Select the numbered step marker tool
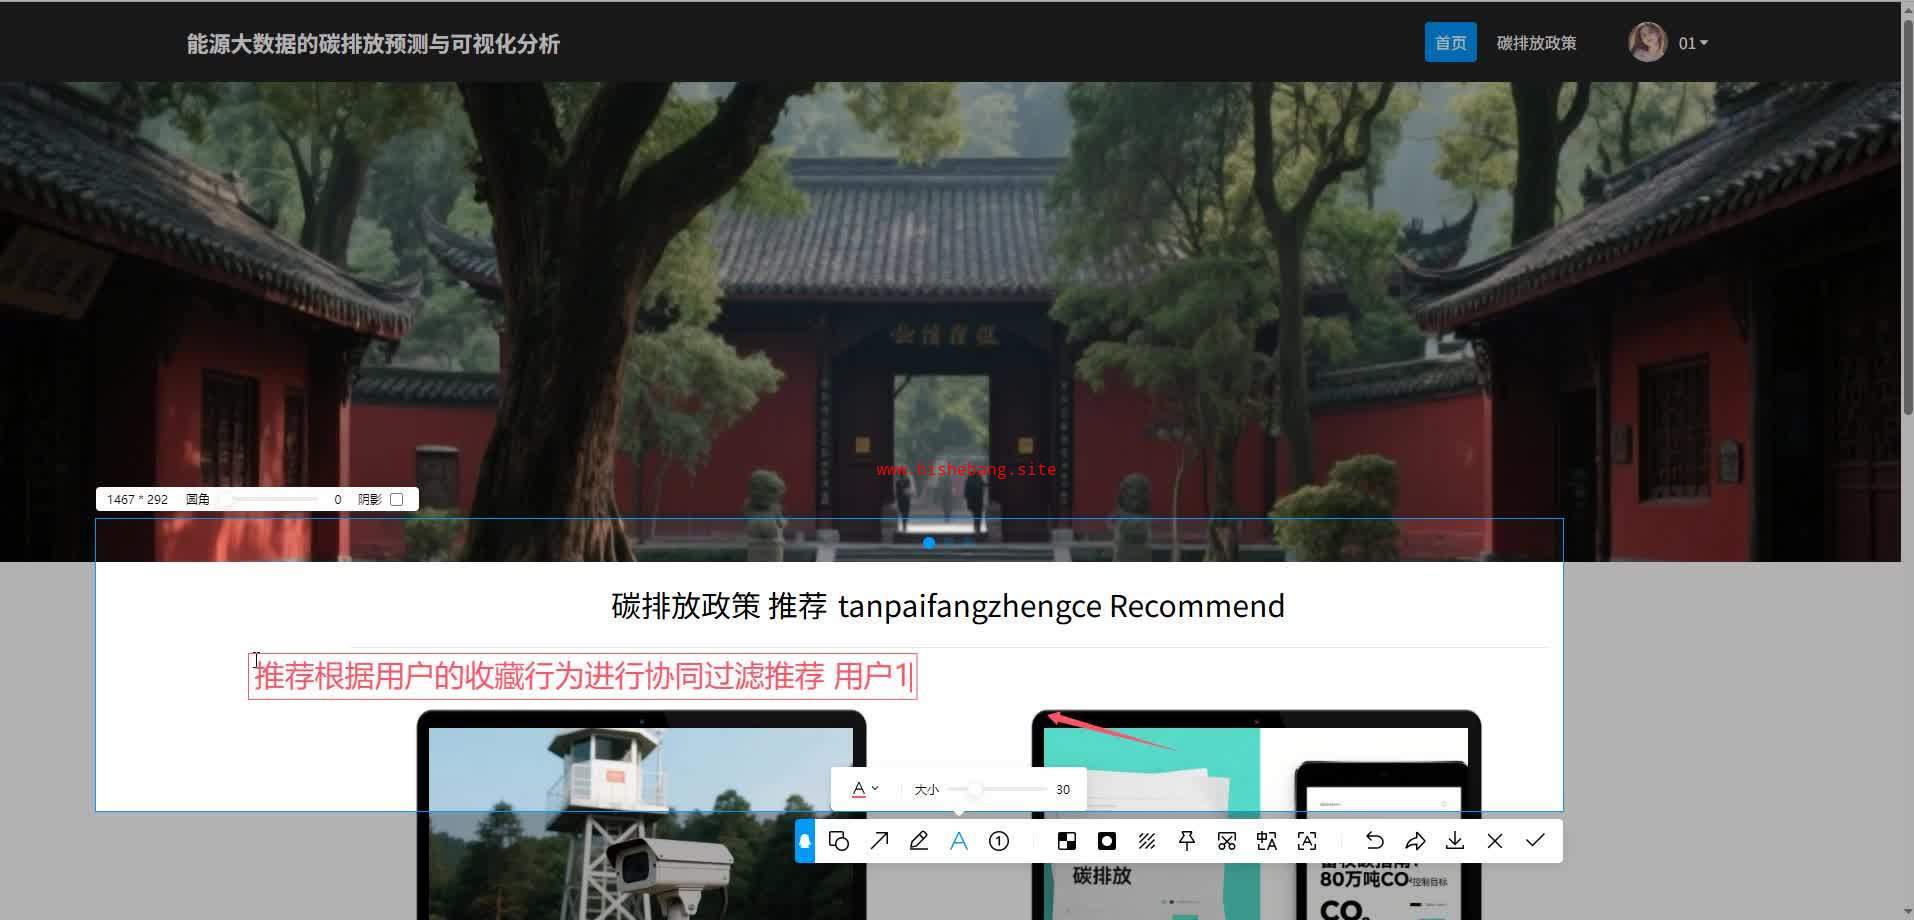The image size is (1914, 920). [x=999, y=841]
